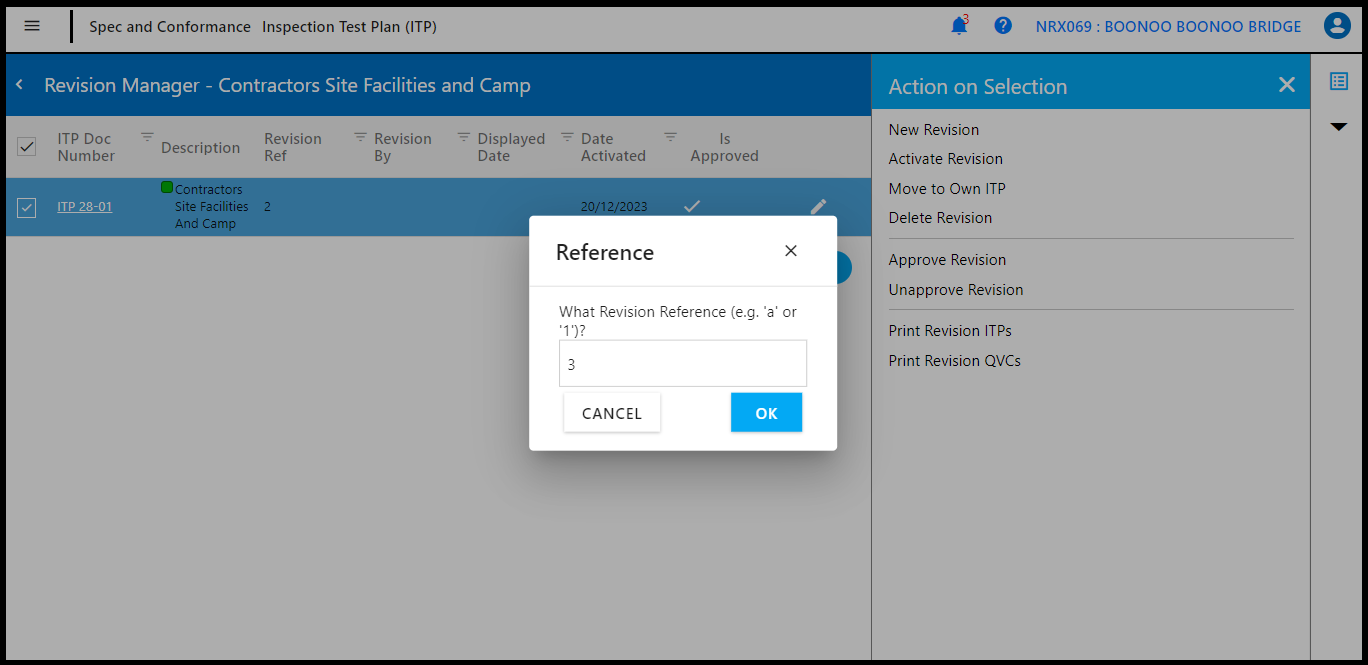Click Contractors Site Facilities And Camp description
1368x665 pixels.
[x=211, y=207]
